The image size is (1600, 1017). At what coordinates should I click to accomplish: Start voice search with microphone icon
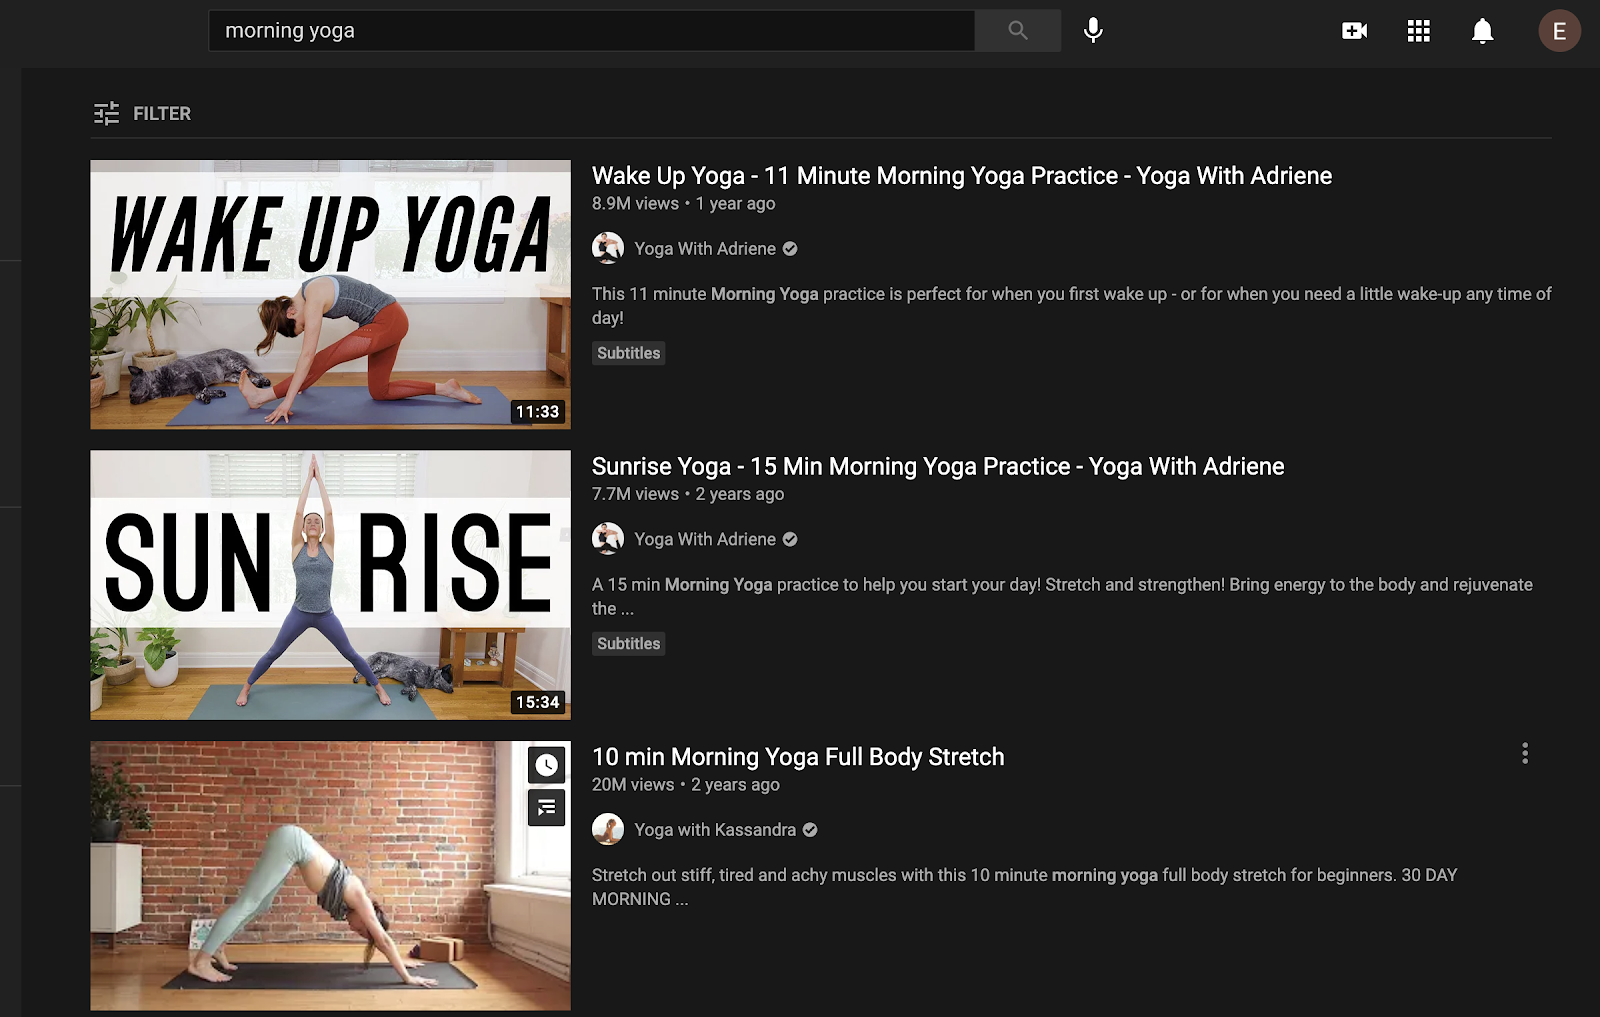1093,31
